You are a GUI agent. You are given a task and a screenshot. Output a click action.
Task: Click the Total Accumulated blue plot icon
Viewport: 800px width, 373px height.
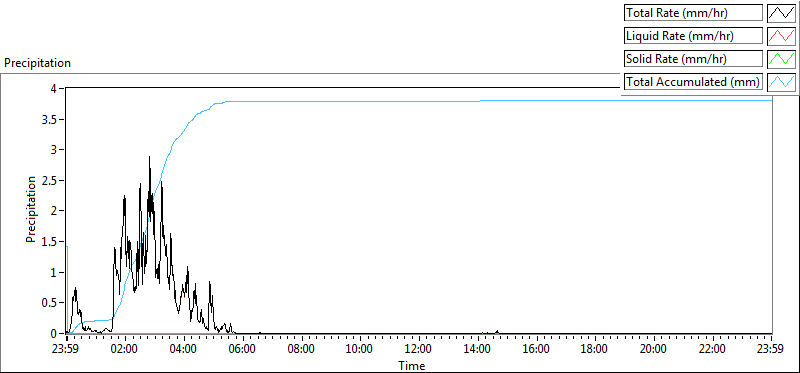pyautogui.click(x=781, y=82)
